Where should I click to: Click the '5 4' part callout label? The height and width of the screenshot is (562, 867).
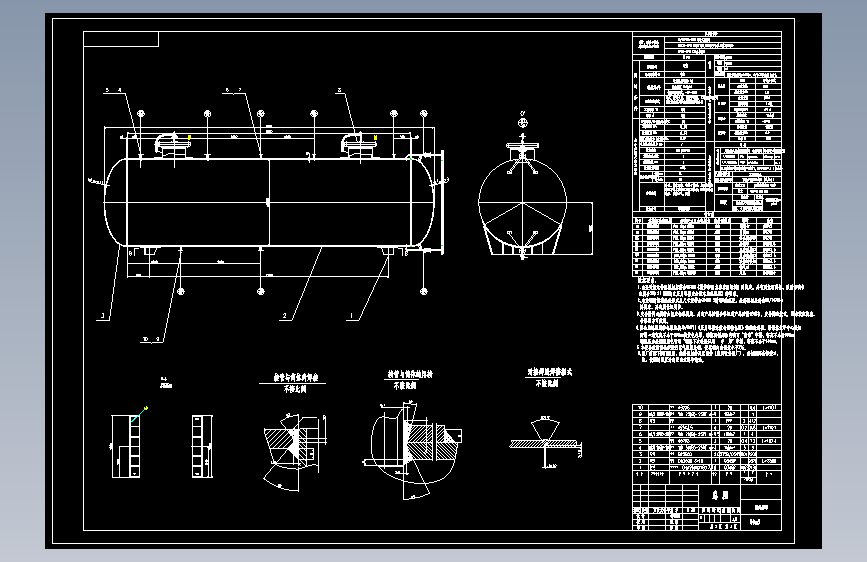point(113,90)
